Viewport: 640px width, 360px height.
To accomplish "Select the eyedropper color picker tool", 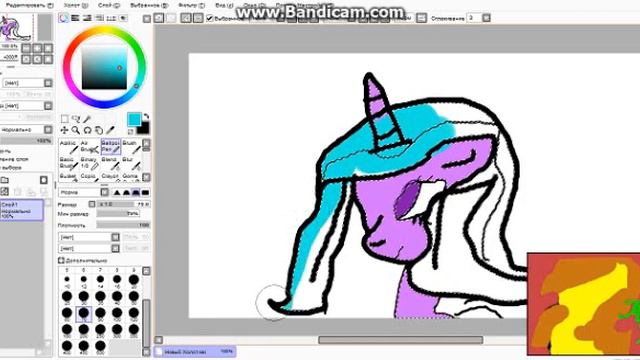I will tap(110, 130).
